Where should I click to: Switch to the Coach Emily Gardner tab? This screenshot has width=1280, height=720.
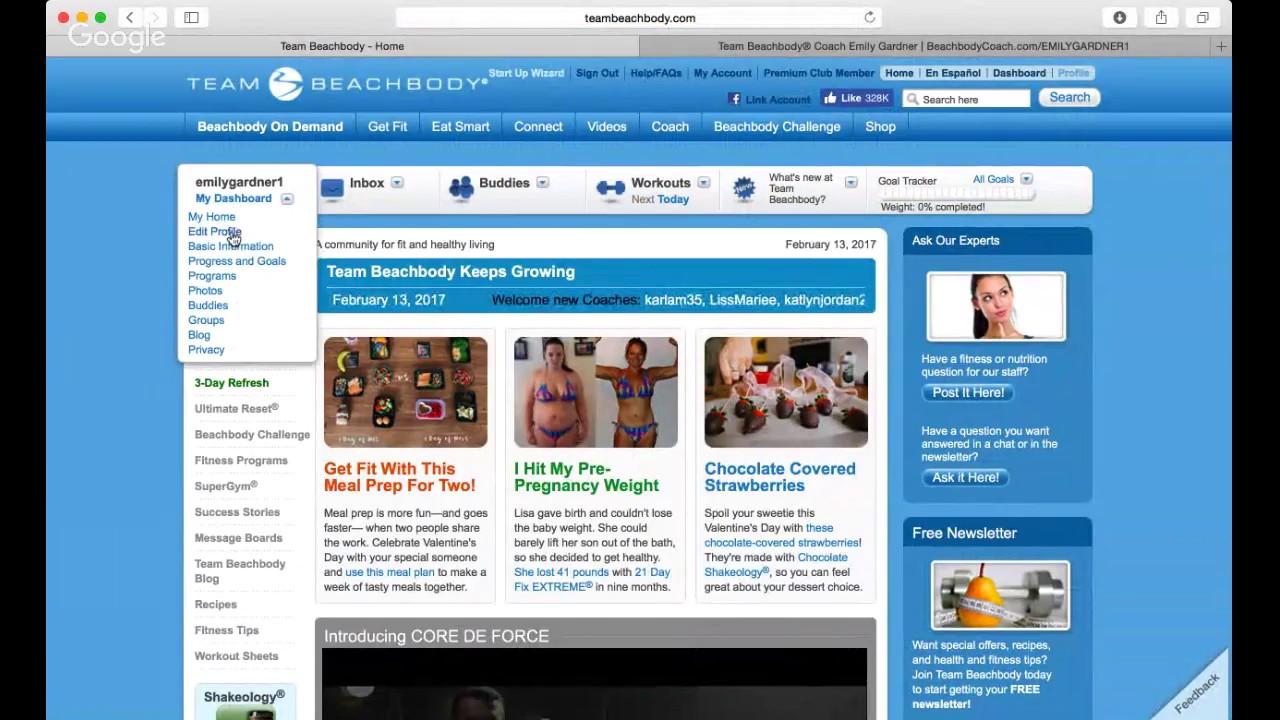click(x=923, y=46)
